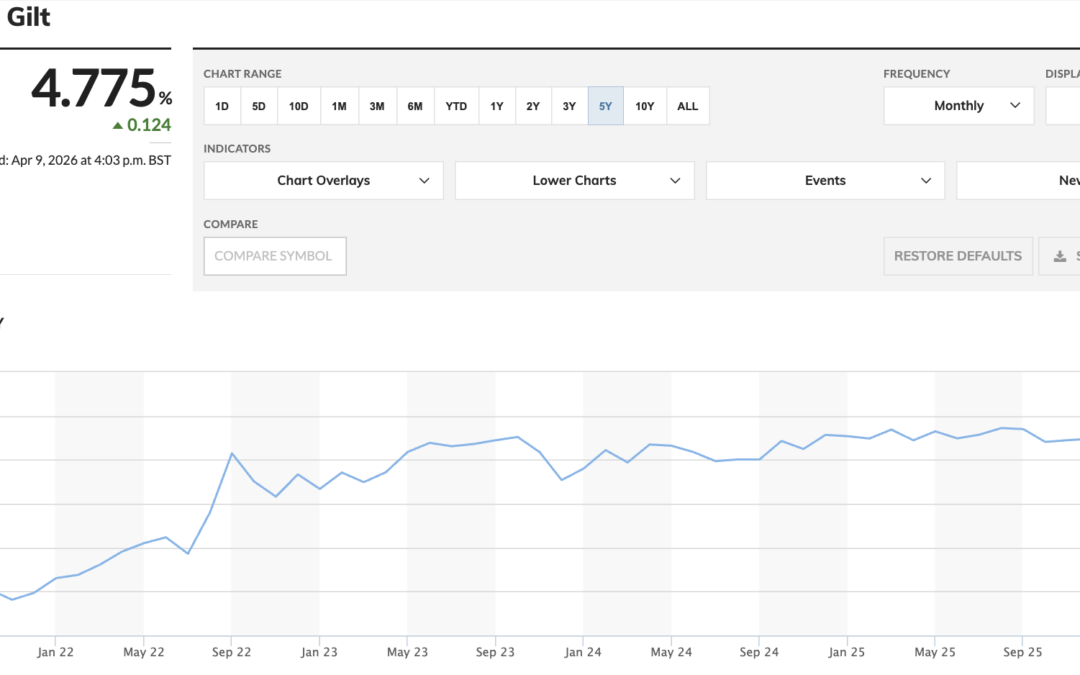Select the 1D chart range
The width and height of the screenshot is (1080, 675).
click(x=222, y=106)
